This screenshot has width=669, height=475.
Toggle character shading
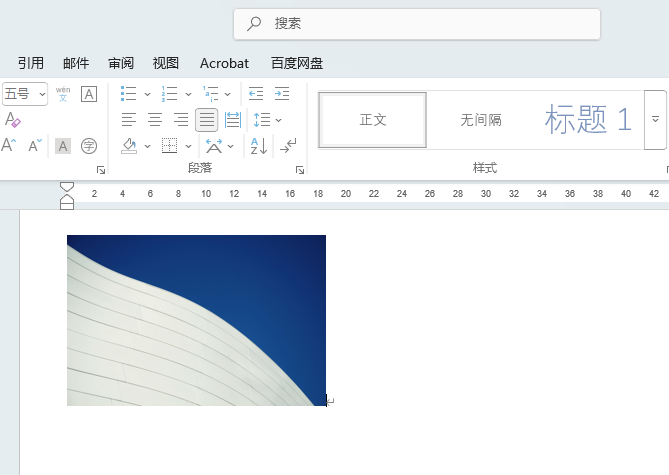(x=63, y=146)
